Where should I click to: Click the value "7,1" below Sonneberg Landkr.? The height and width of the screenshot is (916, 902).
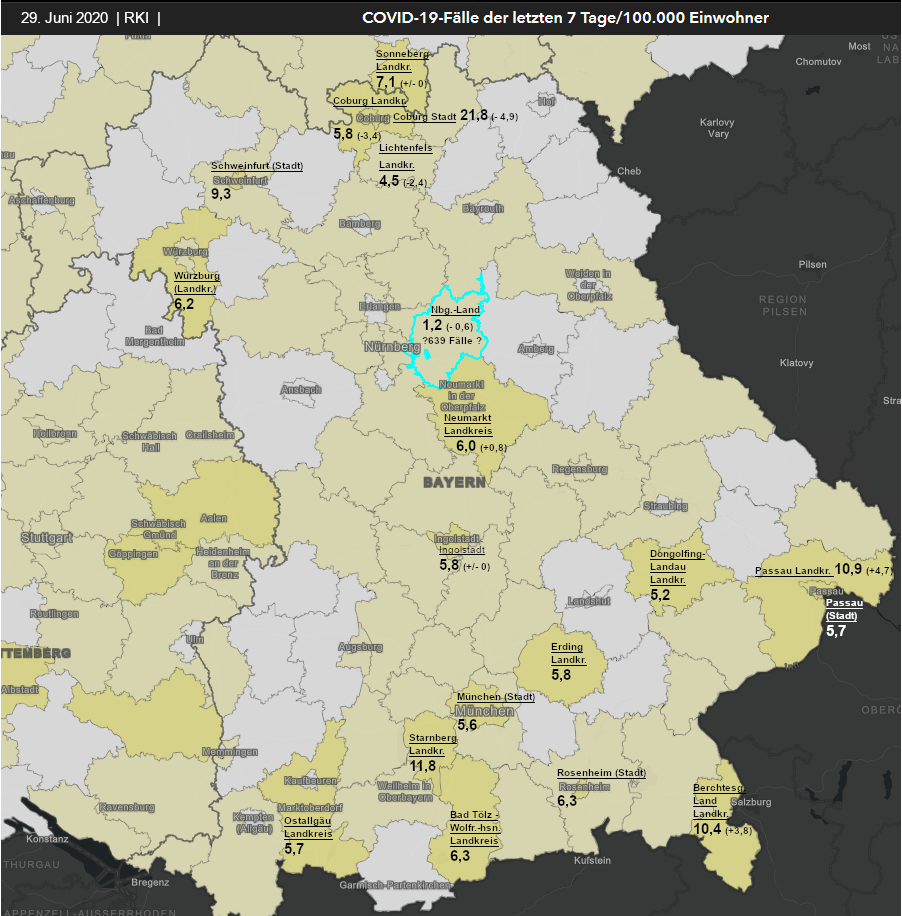pyautogui.click(x=386, y=82)
